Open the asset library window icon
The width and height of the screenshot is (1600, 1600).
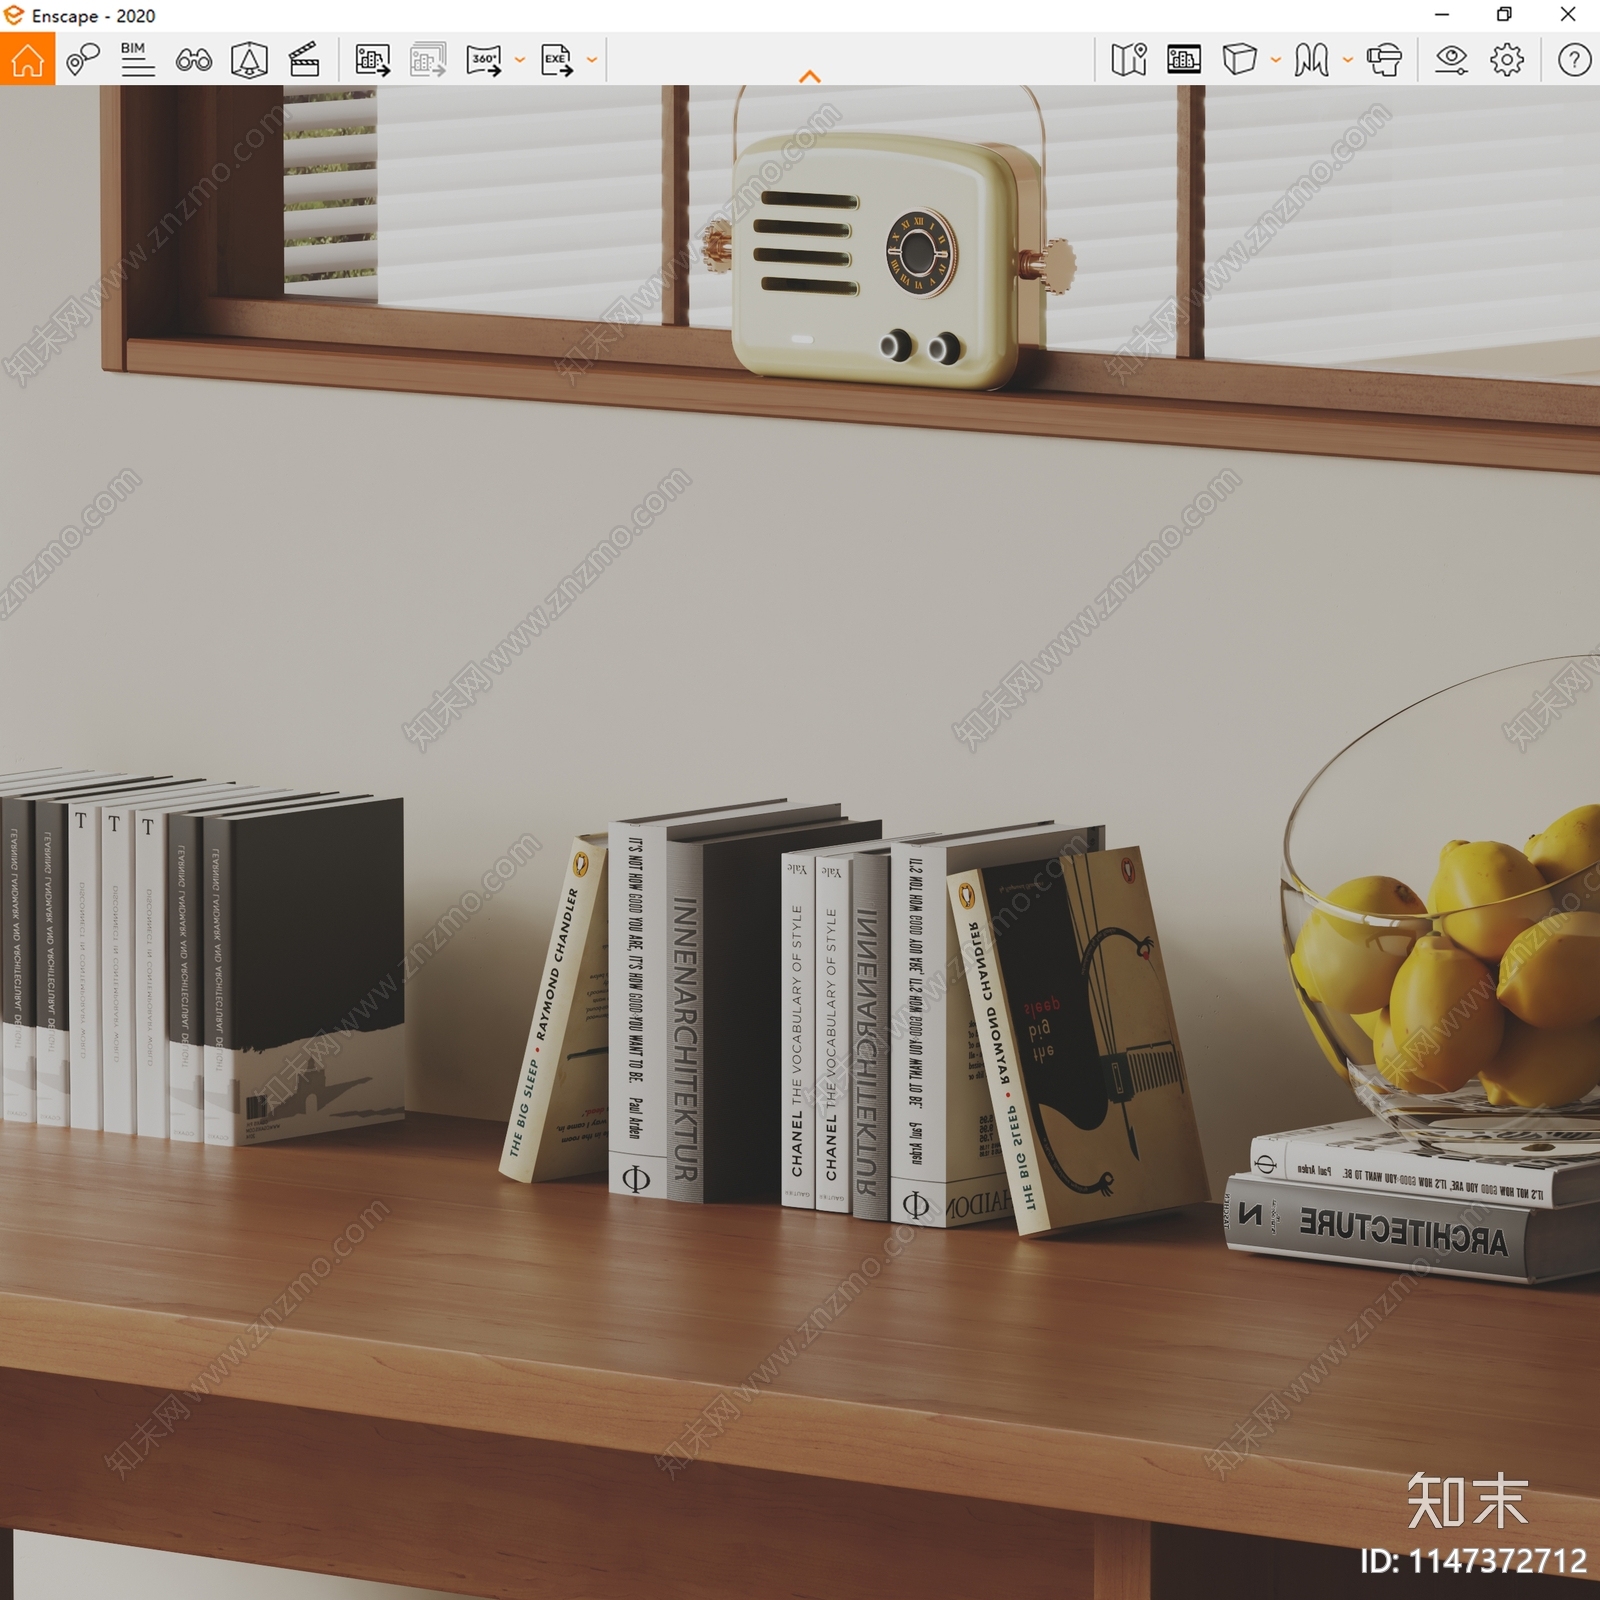(x=1184, y=59)
